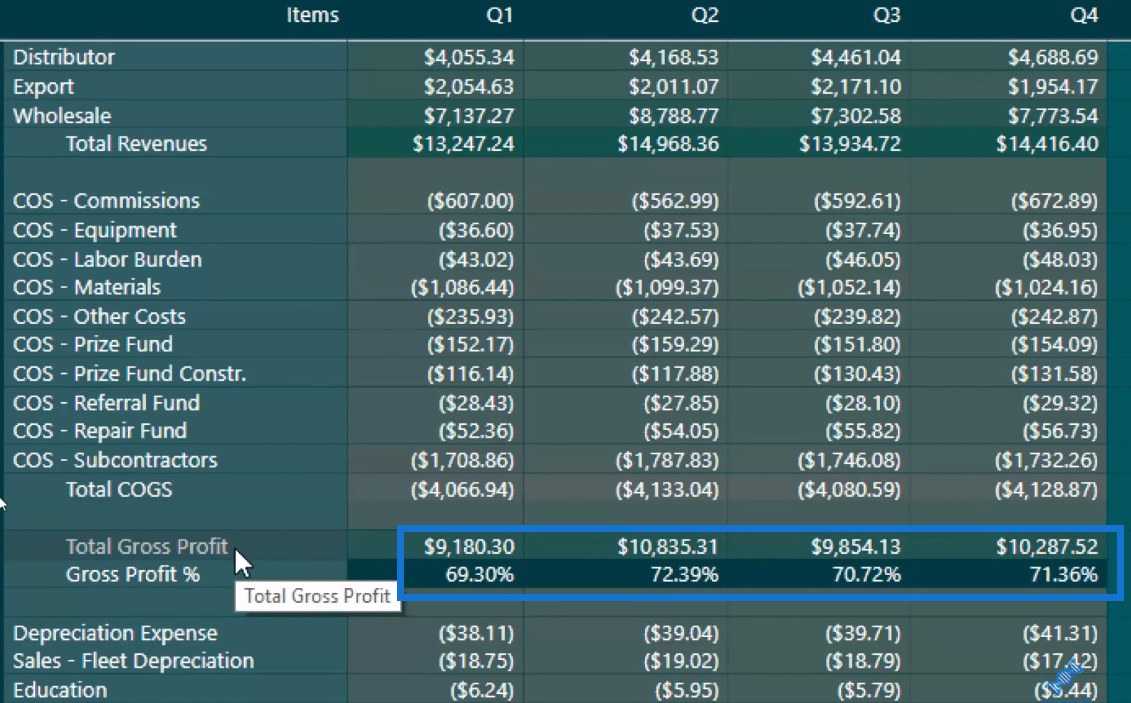The image size is (1131, 703).
Task: Click Education Q1 value ($6.24)
Action: coord(483,690)
